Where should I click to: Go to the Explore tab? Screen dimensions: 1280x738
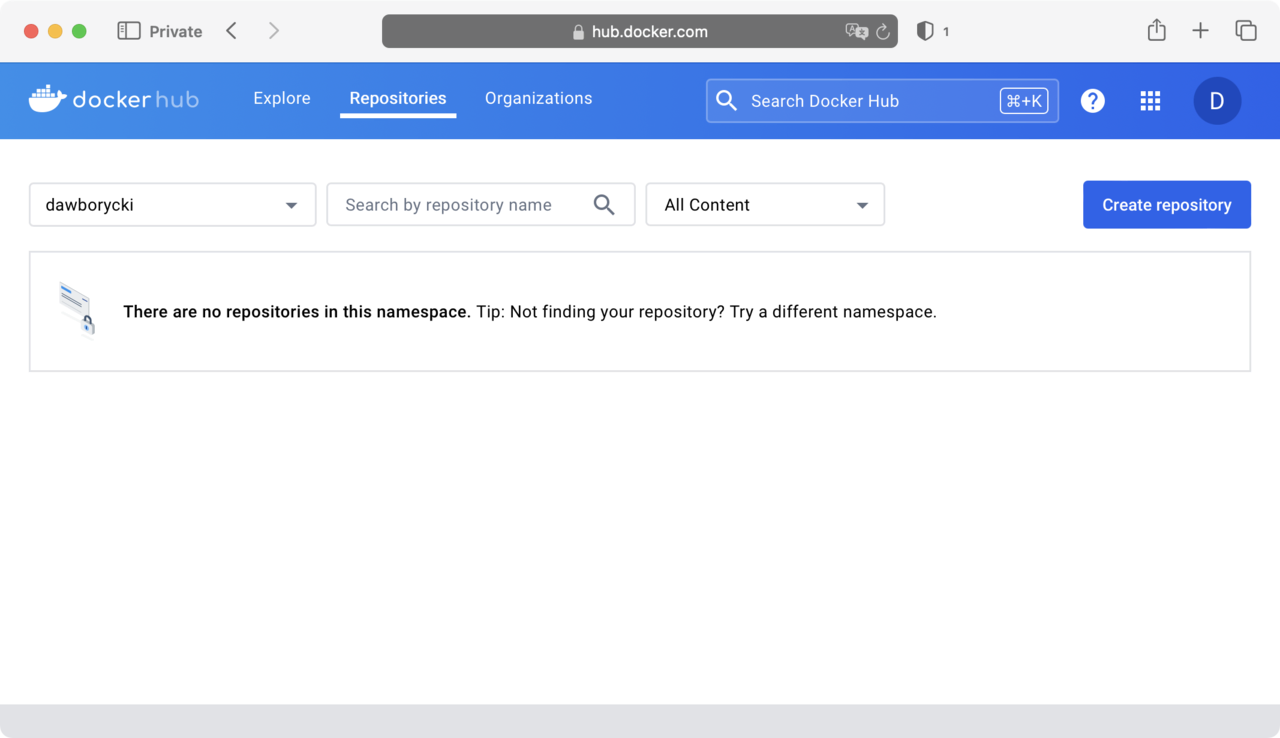point(282,98)
